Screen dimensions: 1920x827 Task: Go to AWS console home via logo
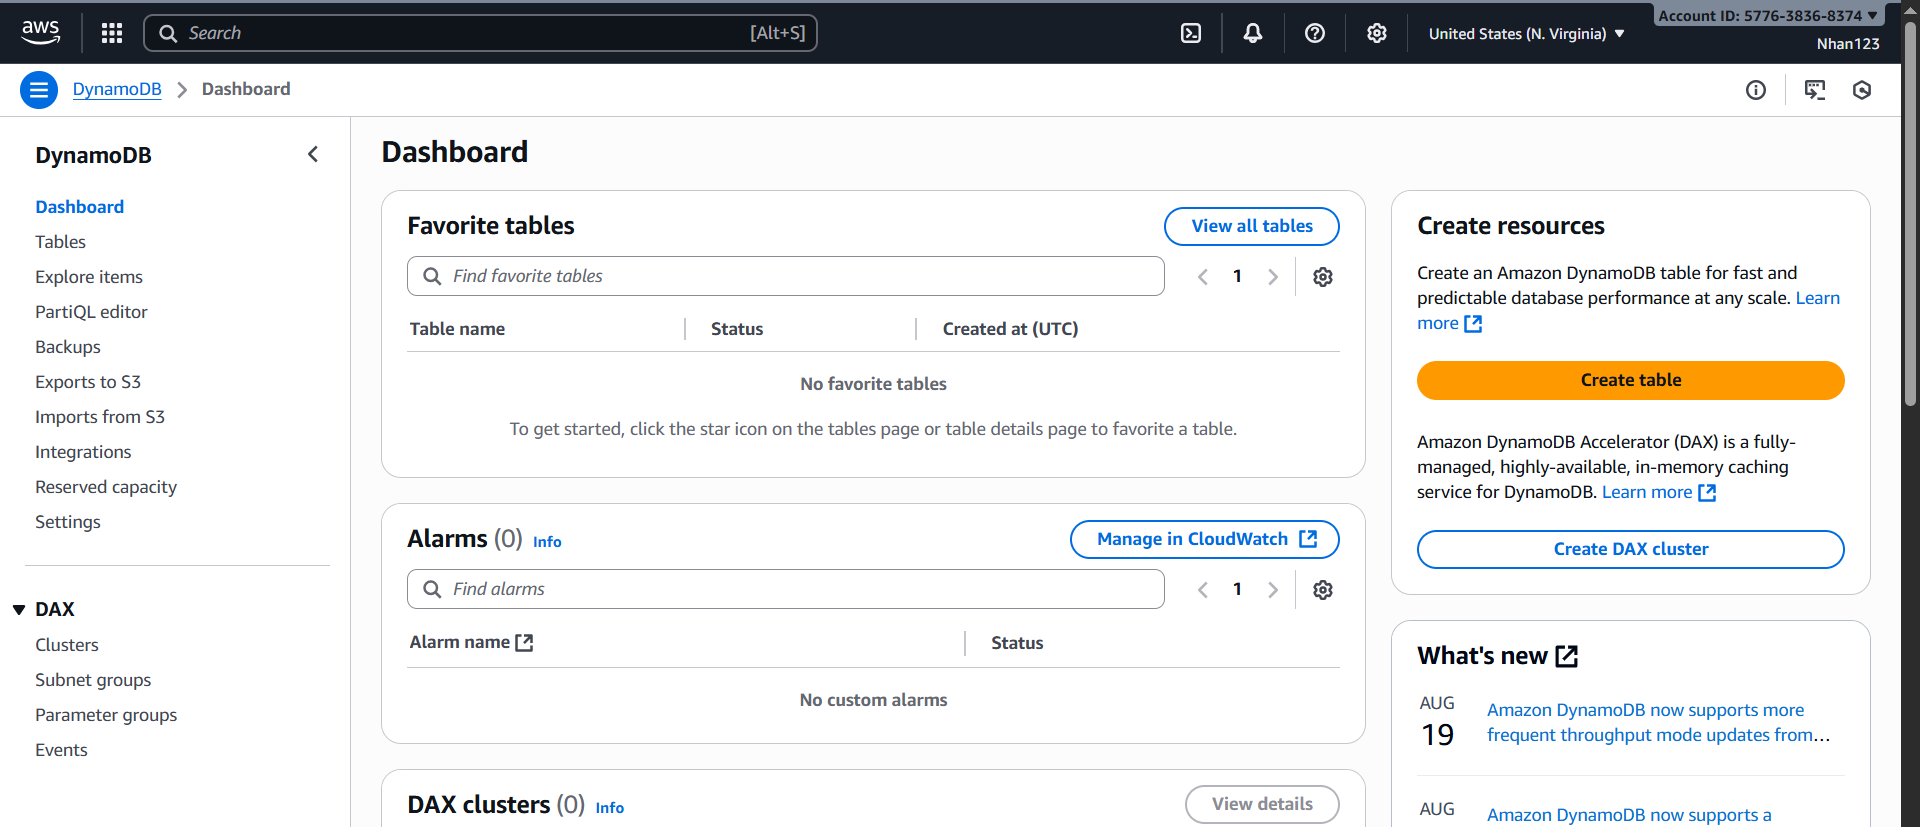[x=41, y=32]
